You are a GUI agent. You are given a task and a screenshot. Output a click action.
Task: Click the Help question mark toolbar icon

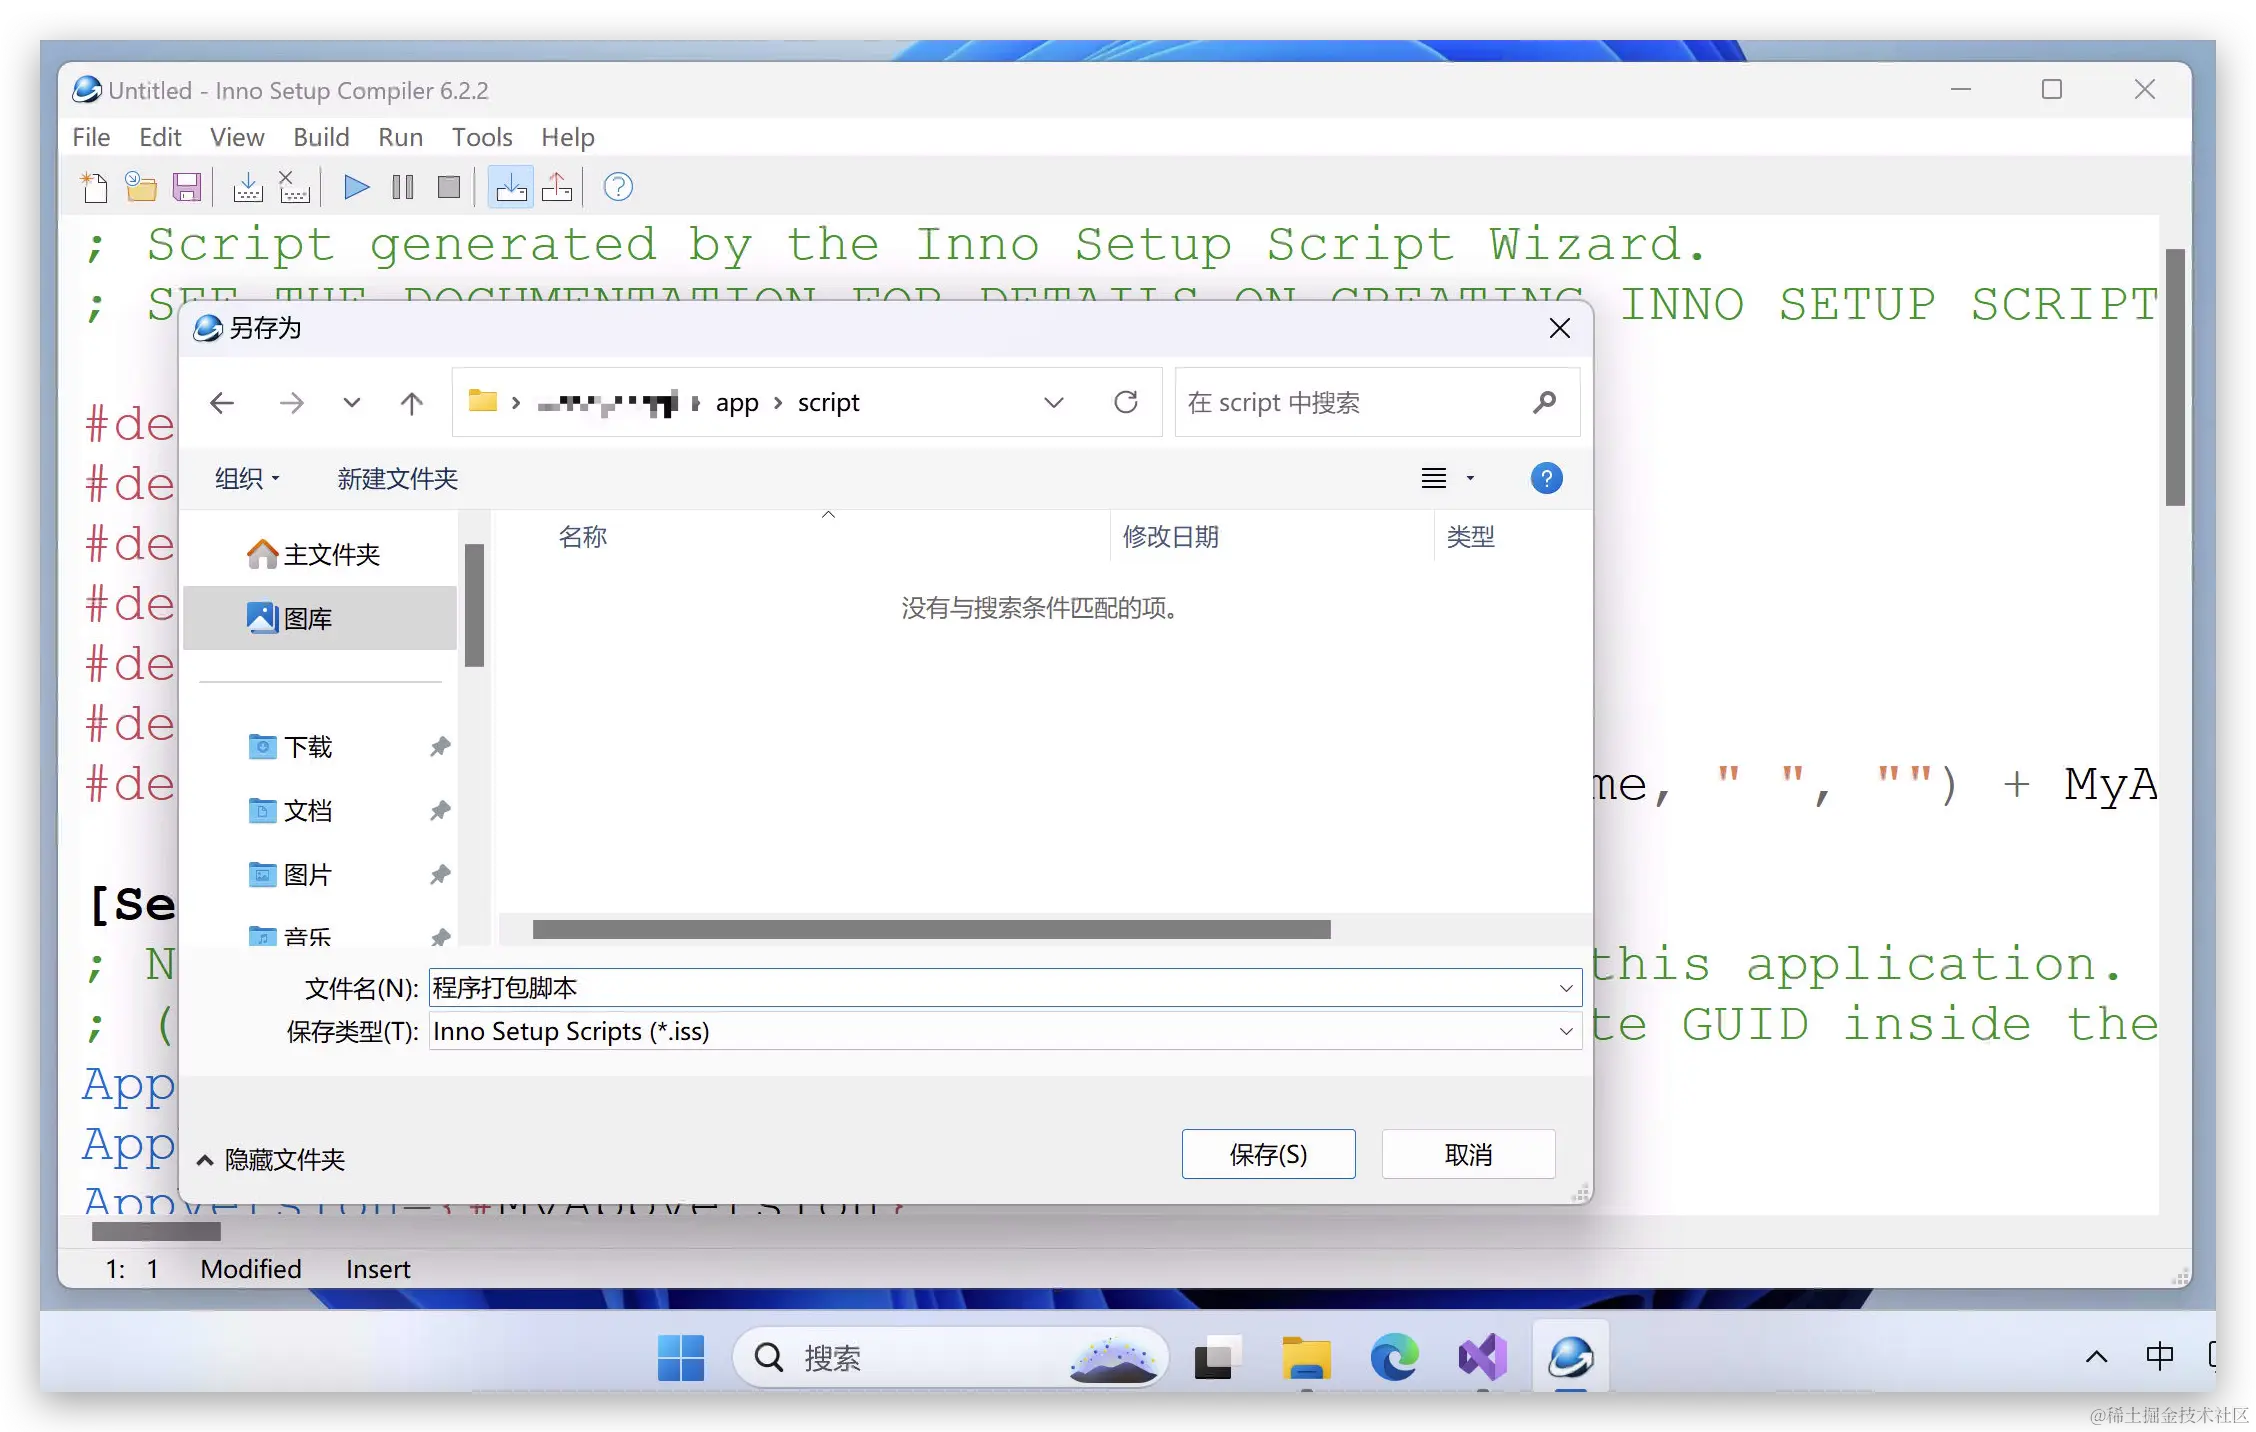click(618, 187)
